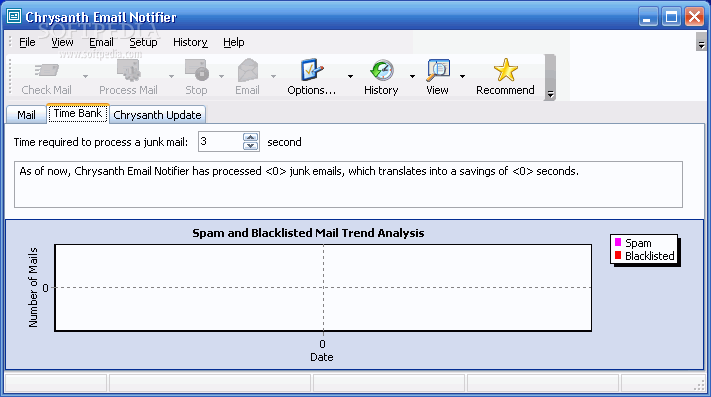
Task: Open the Email menu
Action: (101, 42)
